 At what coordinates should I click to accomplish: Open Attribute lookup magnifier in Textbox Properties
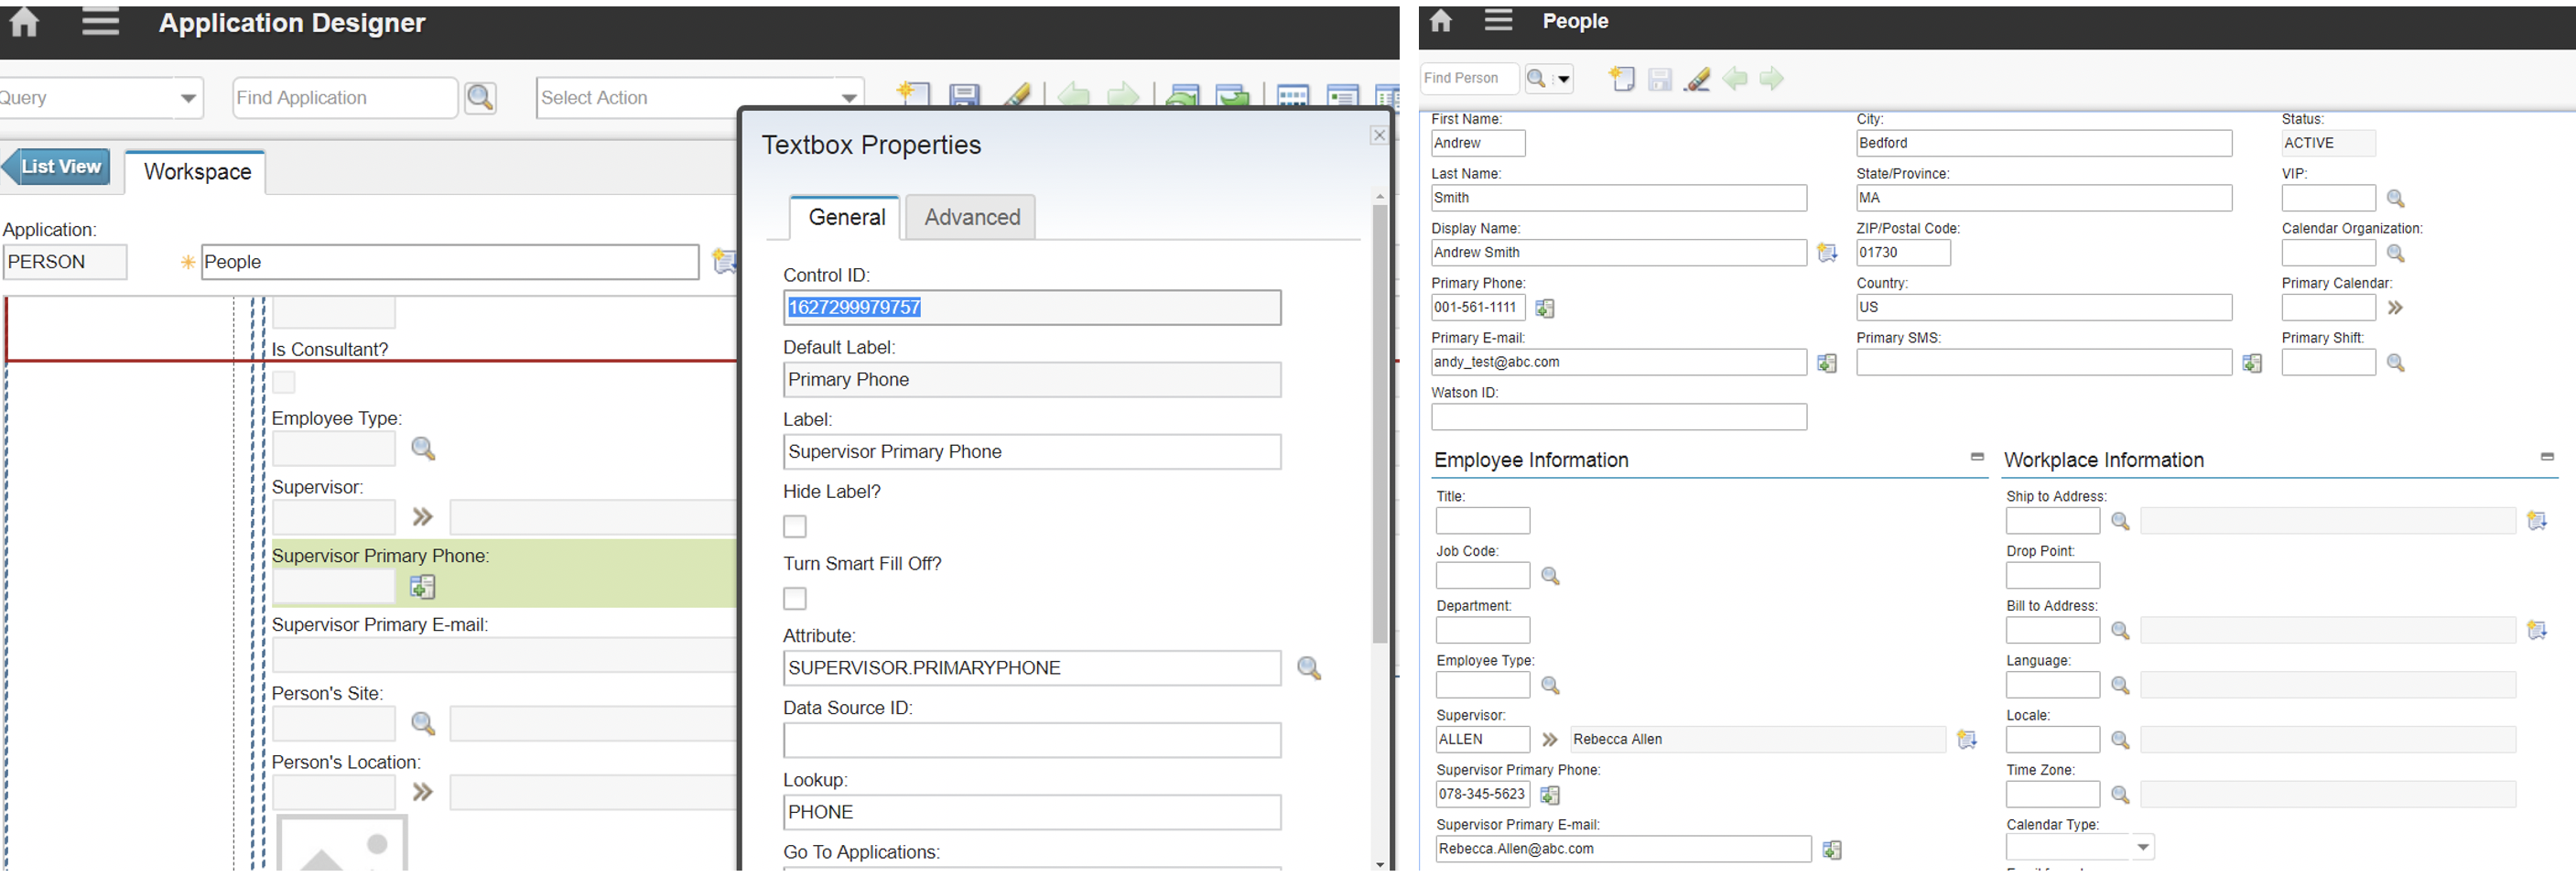click(1308, 668)
